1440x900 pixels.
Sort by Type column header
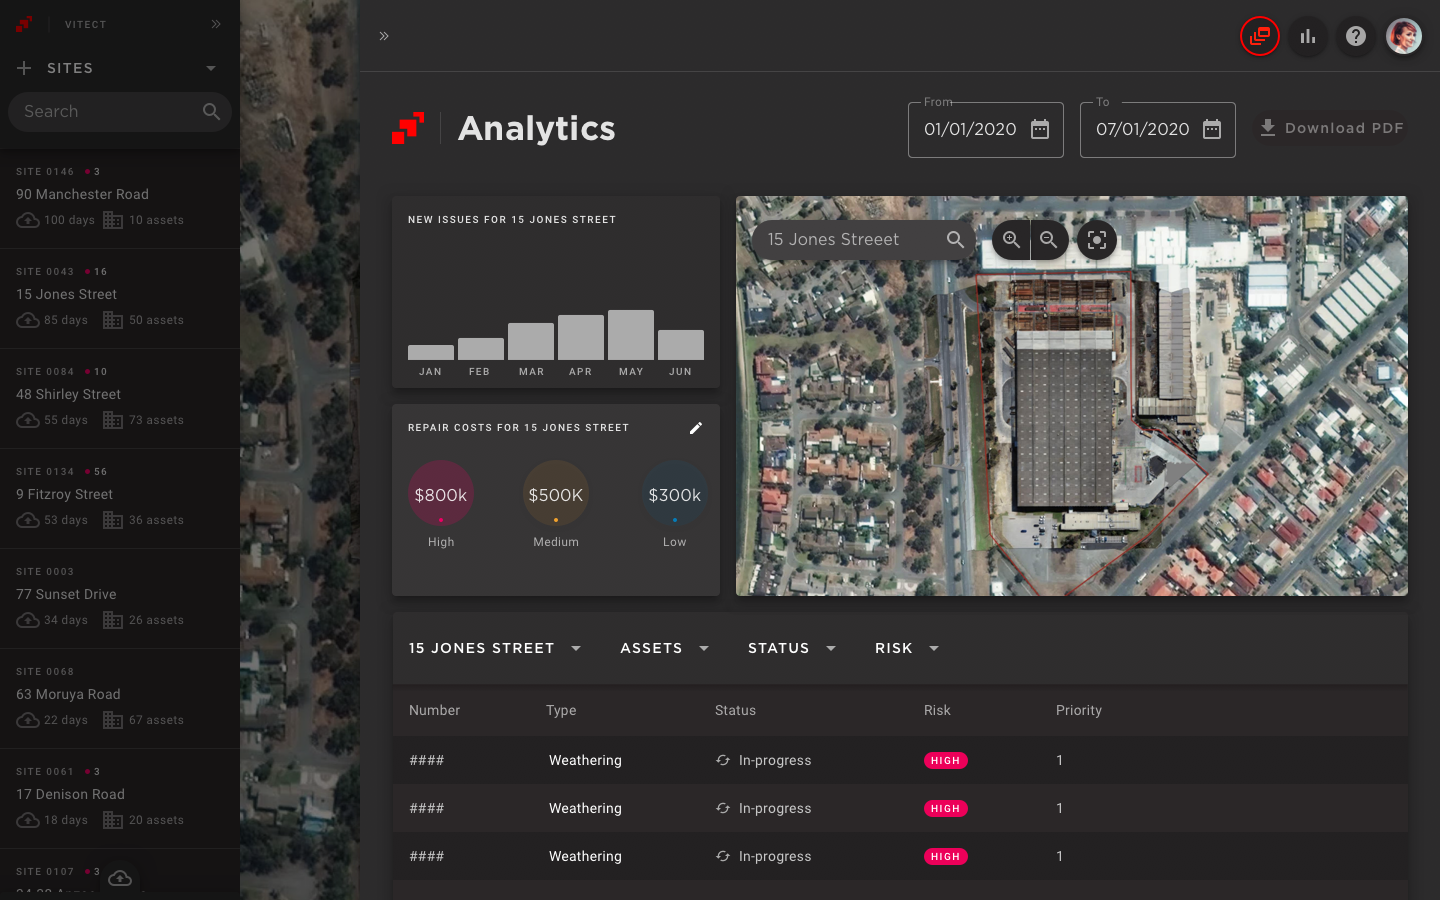(561, 710)
